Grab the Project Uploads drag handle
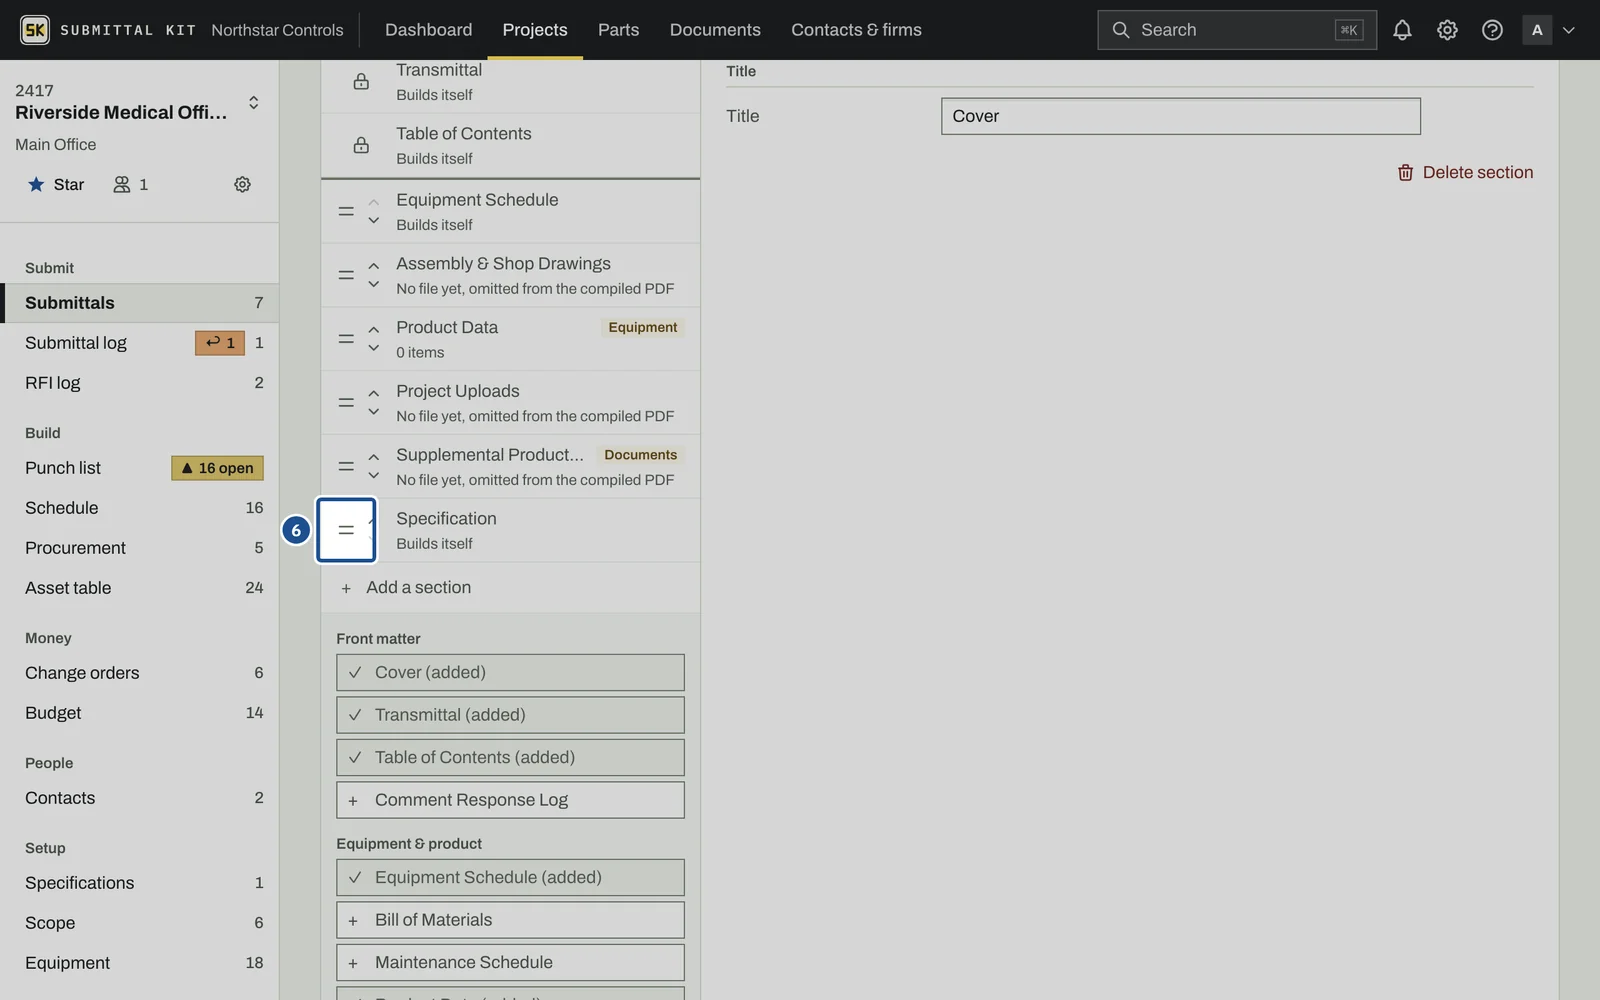 346,402
